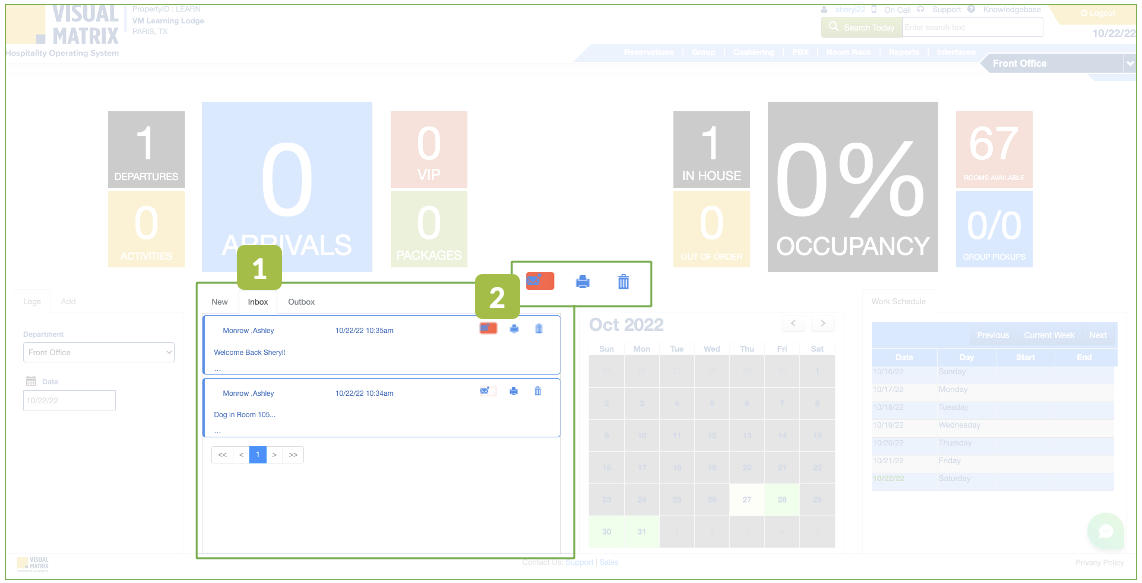Open the Reservations menu
The height and width of the screenshot is (583, 1142).
[648, 52]
